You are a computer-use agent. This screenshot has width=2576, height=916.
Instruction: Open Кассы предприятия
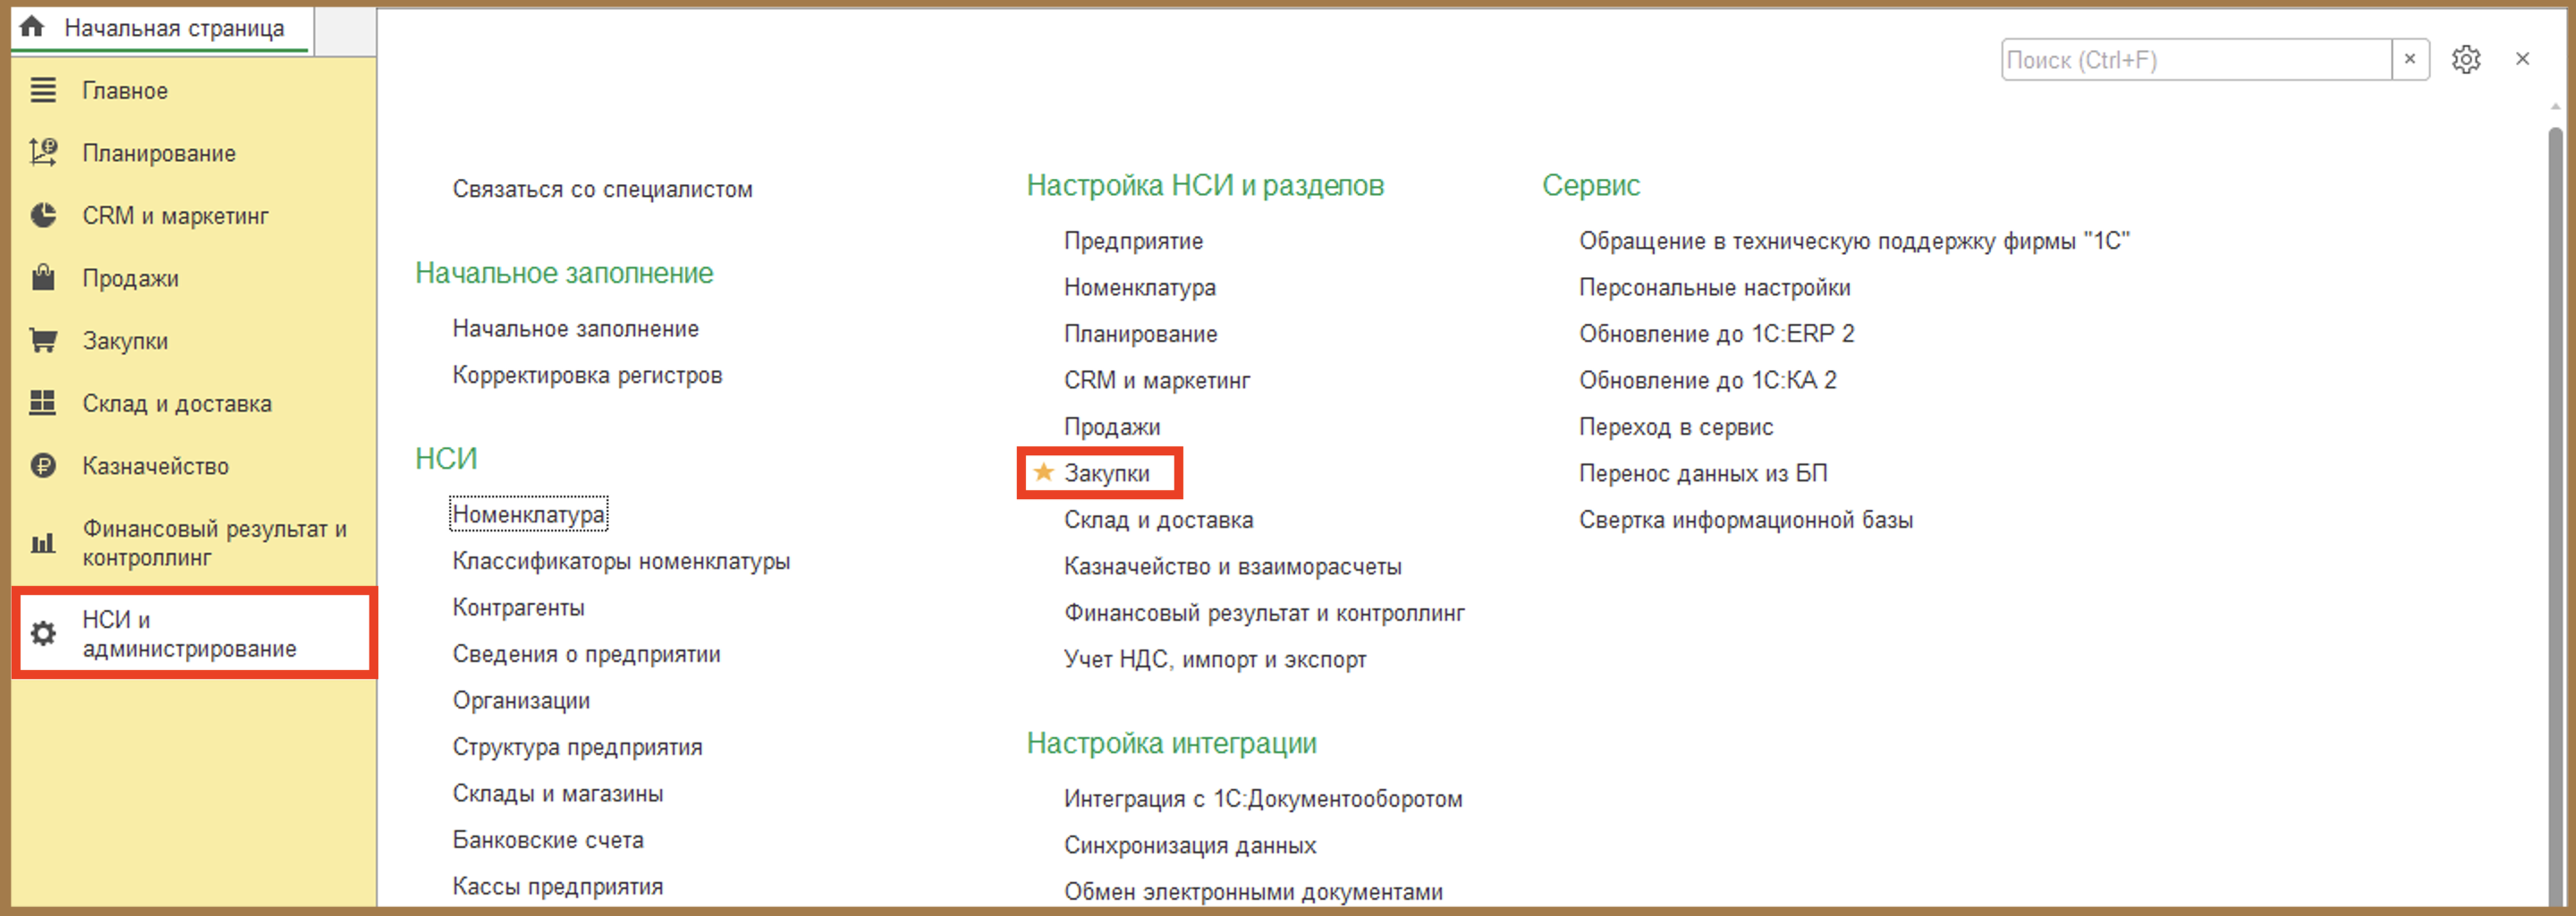(x=557, y=886)
